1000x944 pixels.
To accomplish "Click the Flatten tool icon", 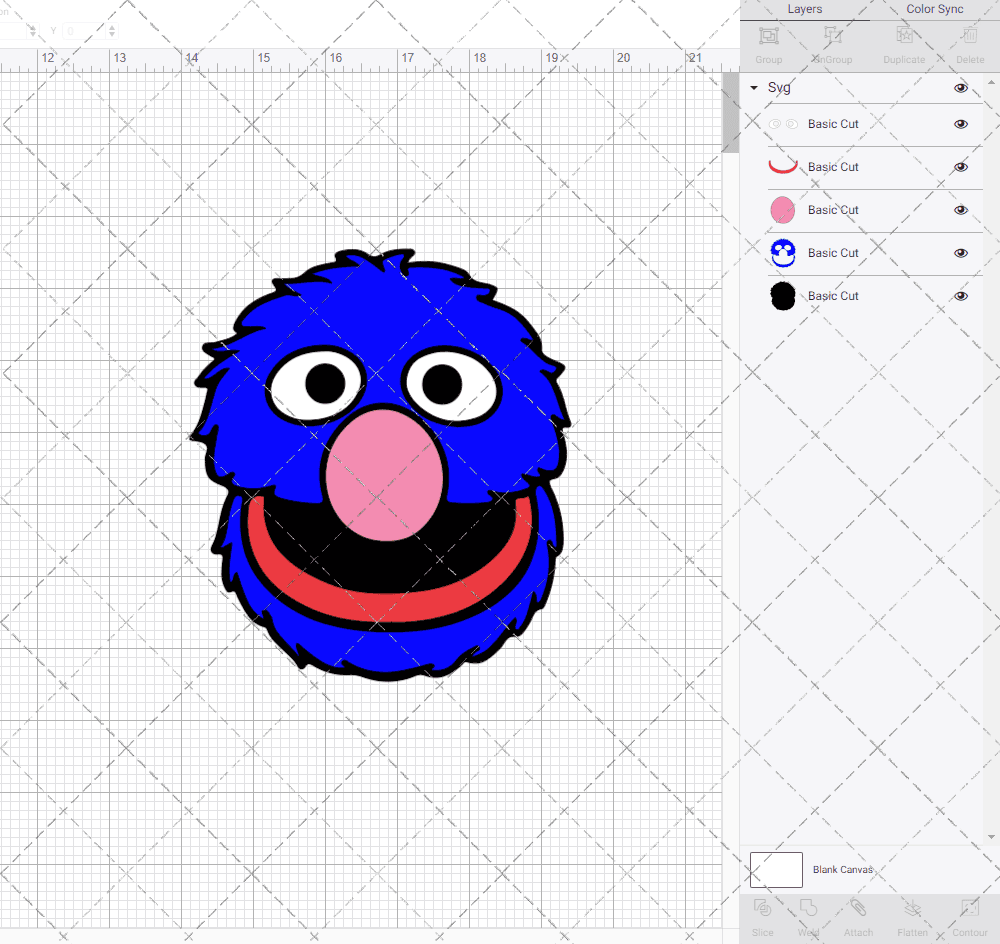I will pyautogui.click(x=913, y=908).
